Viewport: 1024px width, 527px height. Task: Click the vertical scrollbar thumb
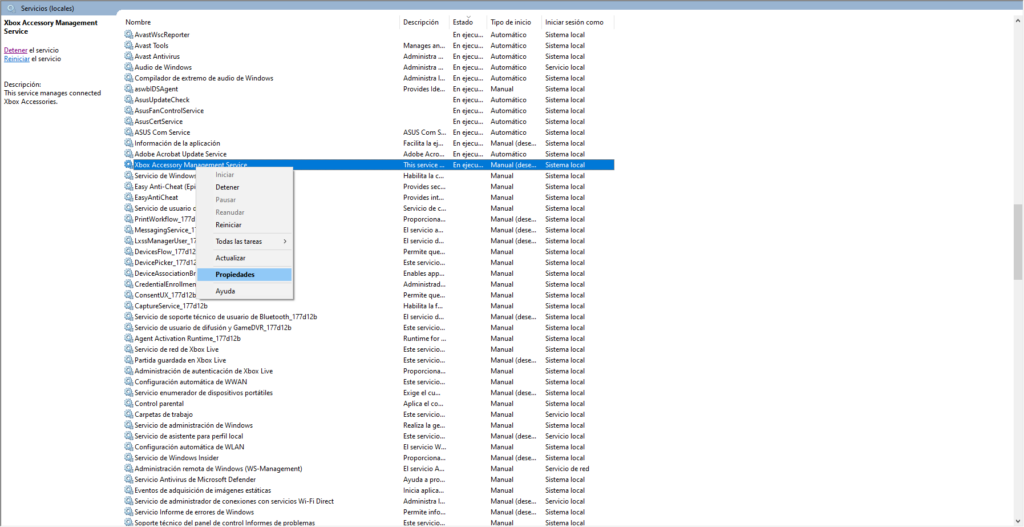click(x=1018, y=242)
